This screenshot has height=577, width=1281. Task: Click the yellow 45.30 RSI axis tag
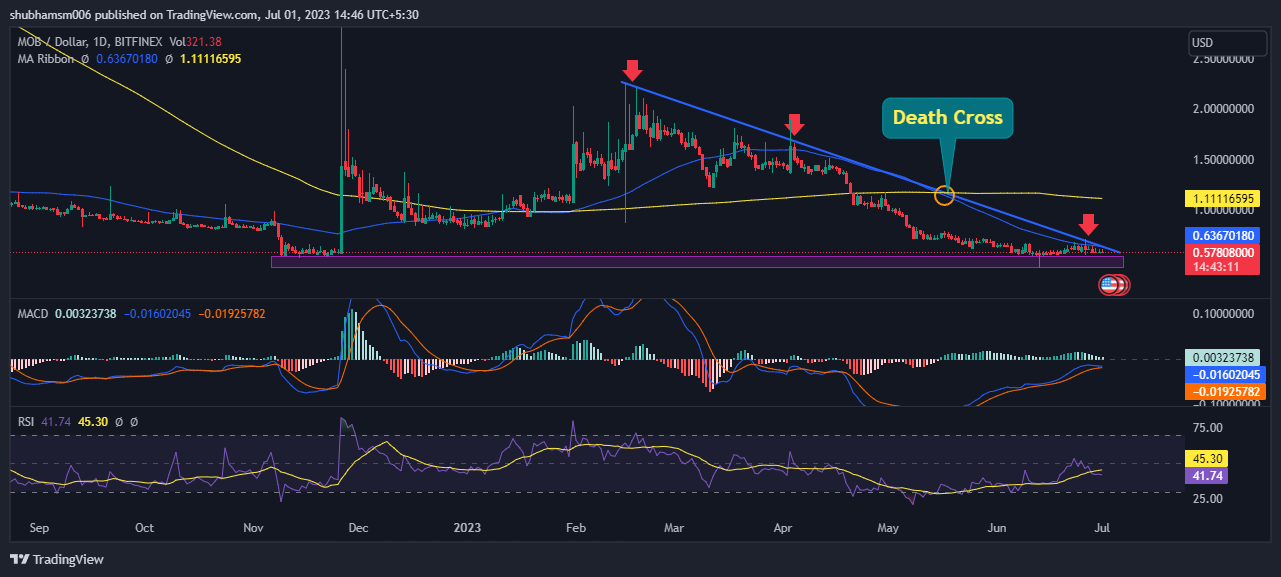click(1206, 459)
